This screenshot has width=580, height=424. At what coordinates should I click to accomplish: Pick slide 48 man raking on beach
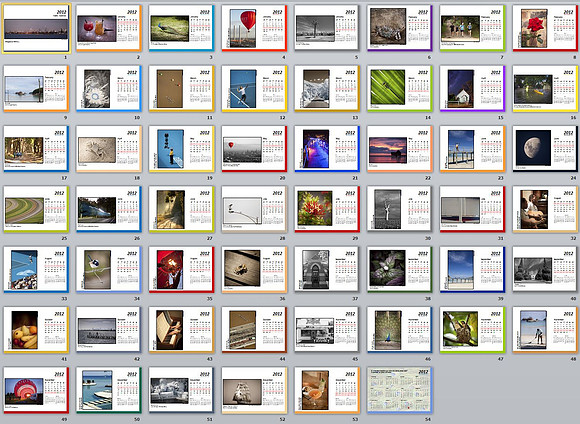pos(545,330)
